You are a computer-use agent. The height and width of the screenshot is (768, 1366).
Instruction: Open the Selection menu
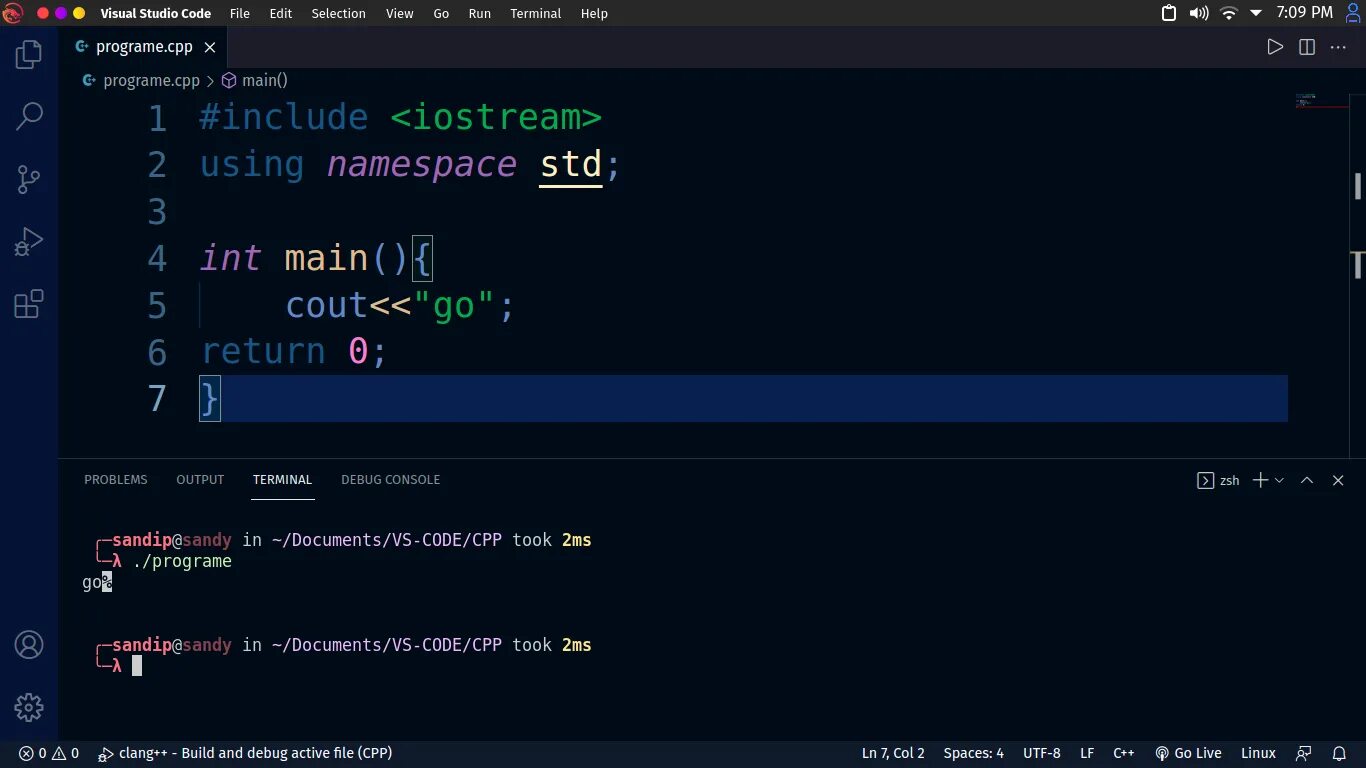(x=338, y=13)
